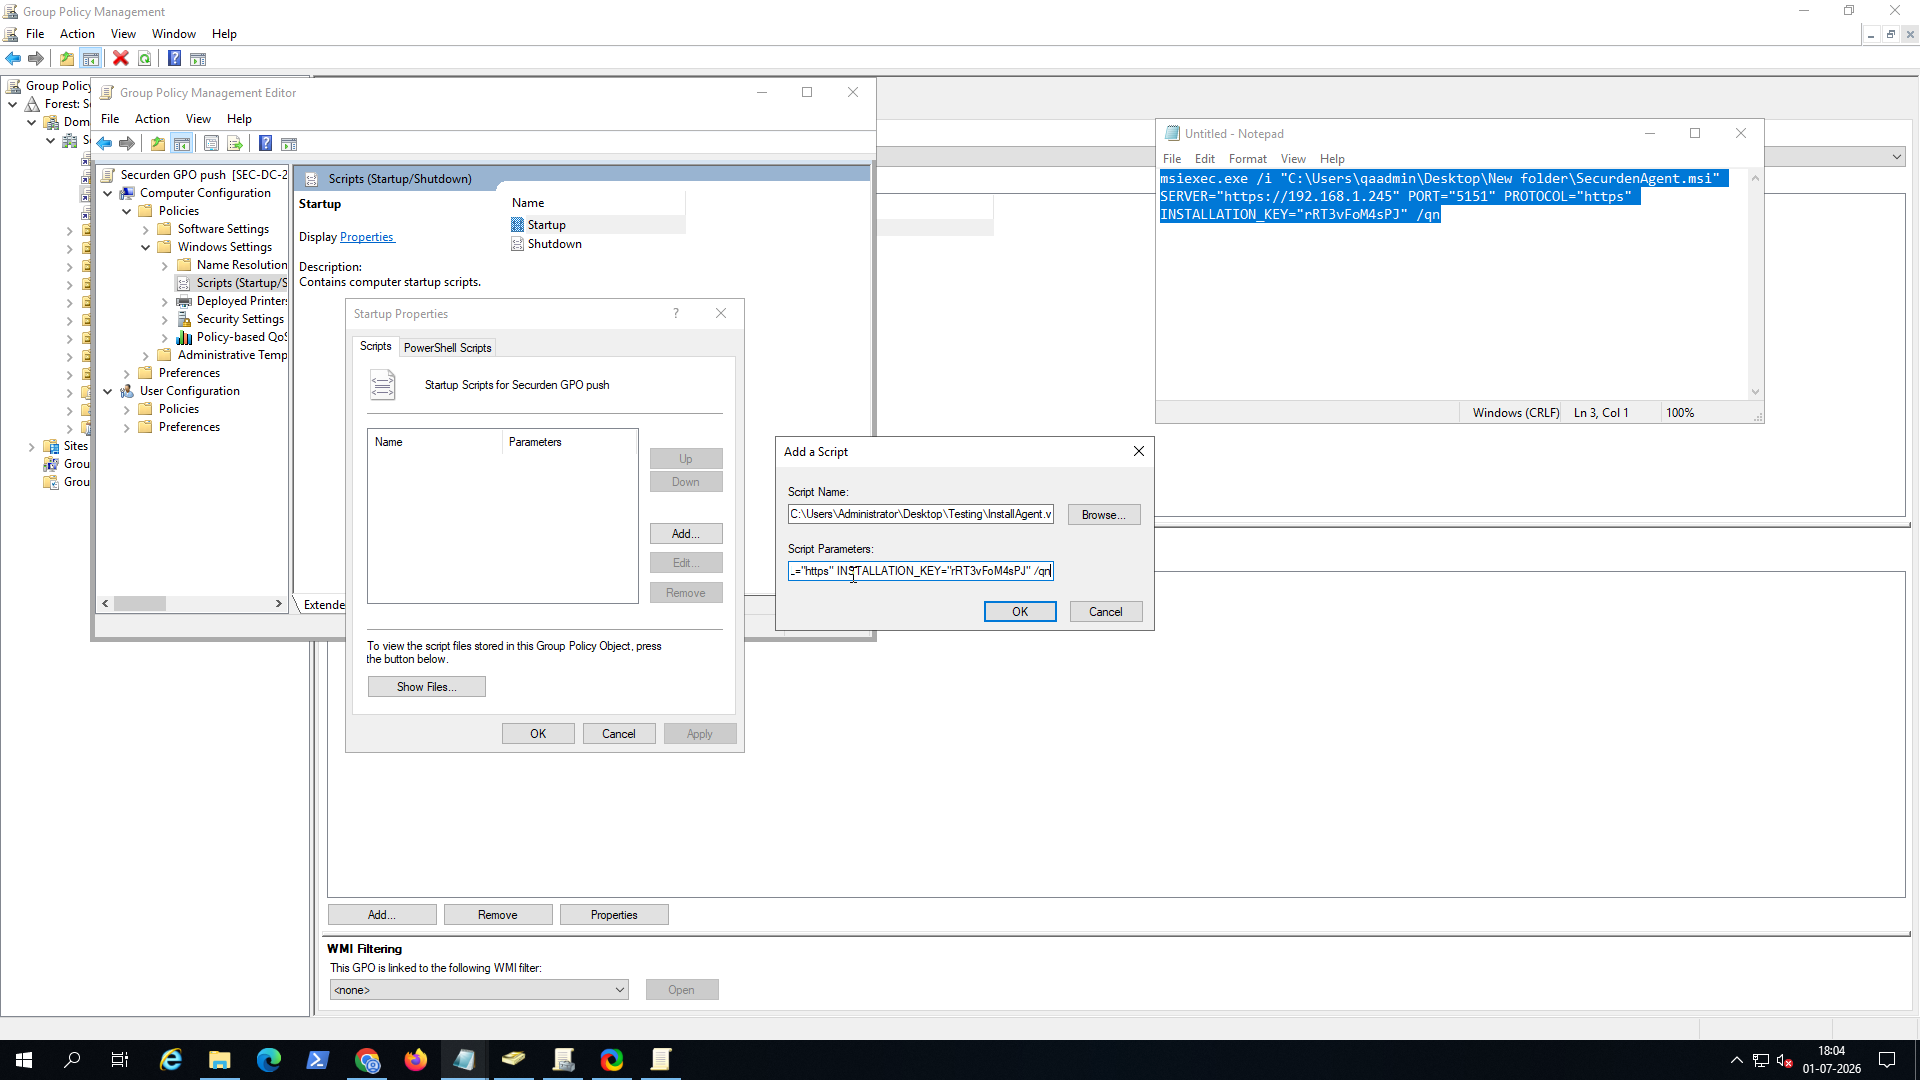The width and height of the screenshot is (1920, 1080).
Task: Open File Explorer from taskbar
Action: [x=220, y=1060]
